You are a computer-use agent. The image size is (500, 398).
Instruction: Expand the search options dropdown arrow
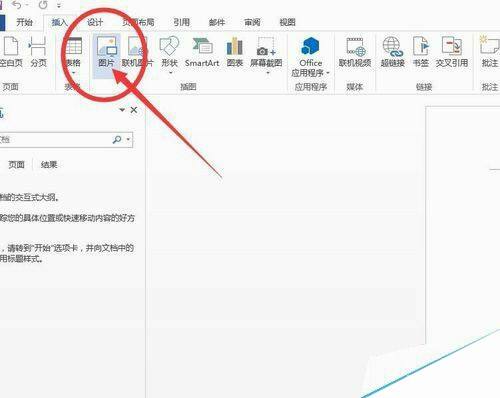tap(128, 139)
